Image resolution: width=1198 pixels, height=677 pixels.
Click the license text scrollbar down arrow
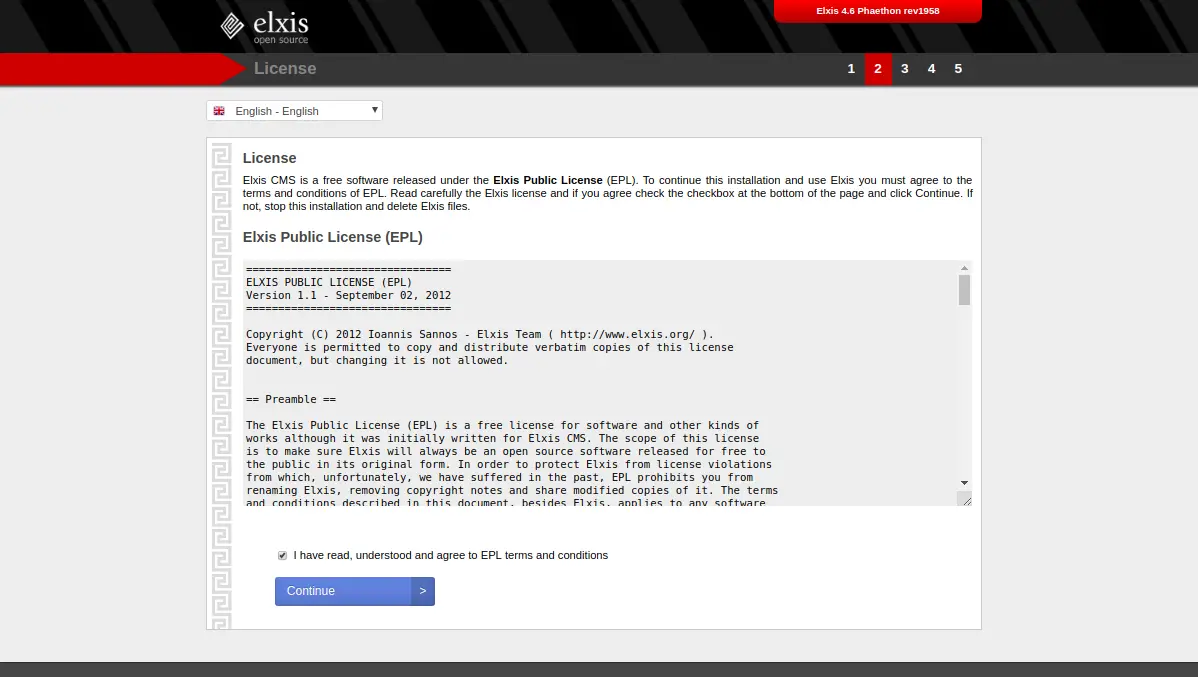(x=964, y=483)
